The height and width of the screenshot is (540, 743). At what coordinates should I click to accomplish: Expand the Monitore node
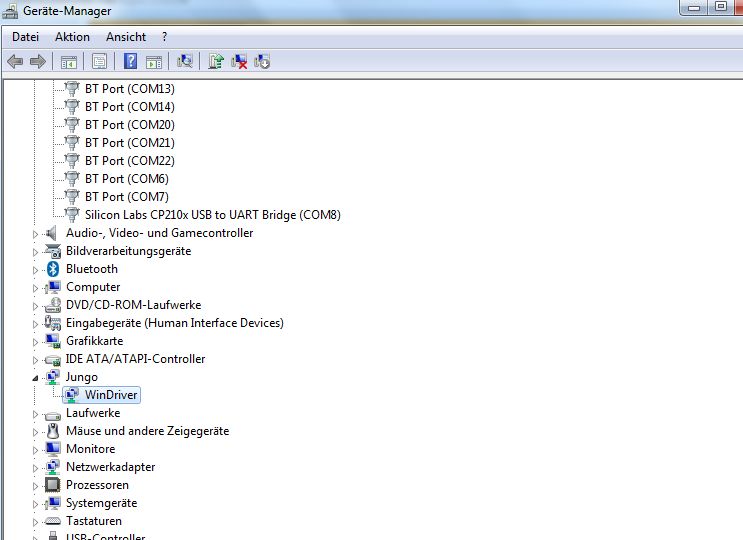coord(35,450)
